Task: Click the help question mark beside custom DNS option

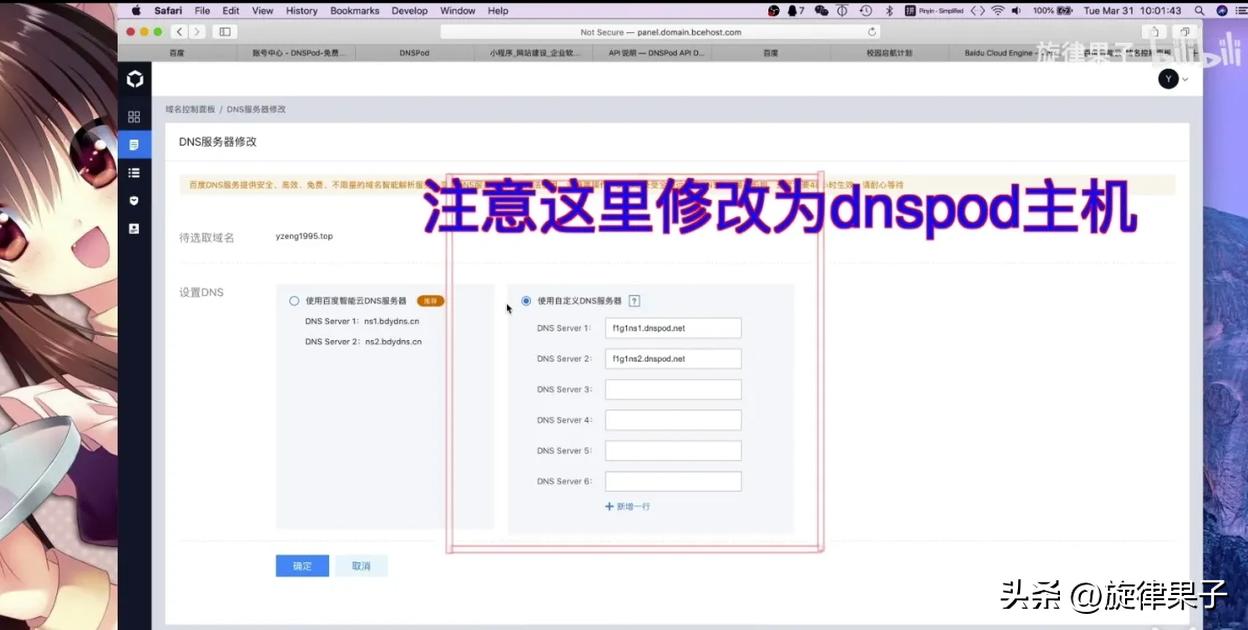Action: (x=634, y=301)
